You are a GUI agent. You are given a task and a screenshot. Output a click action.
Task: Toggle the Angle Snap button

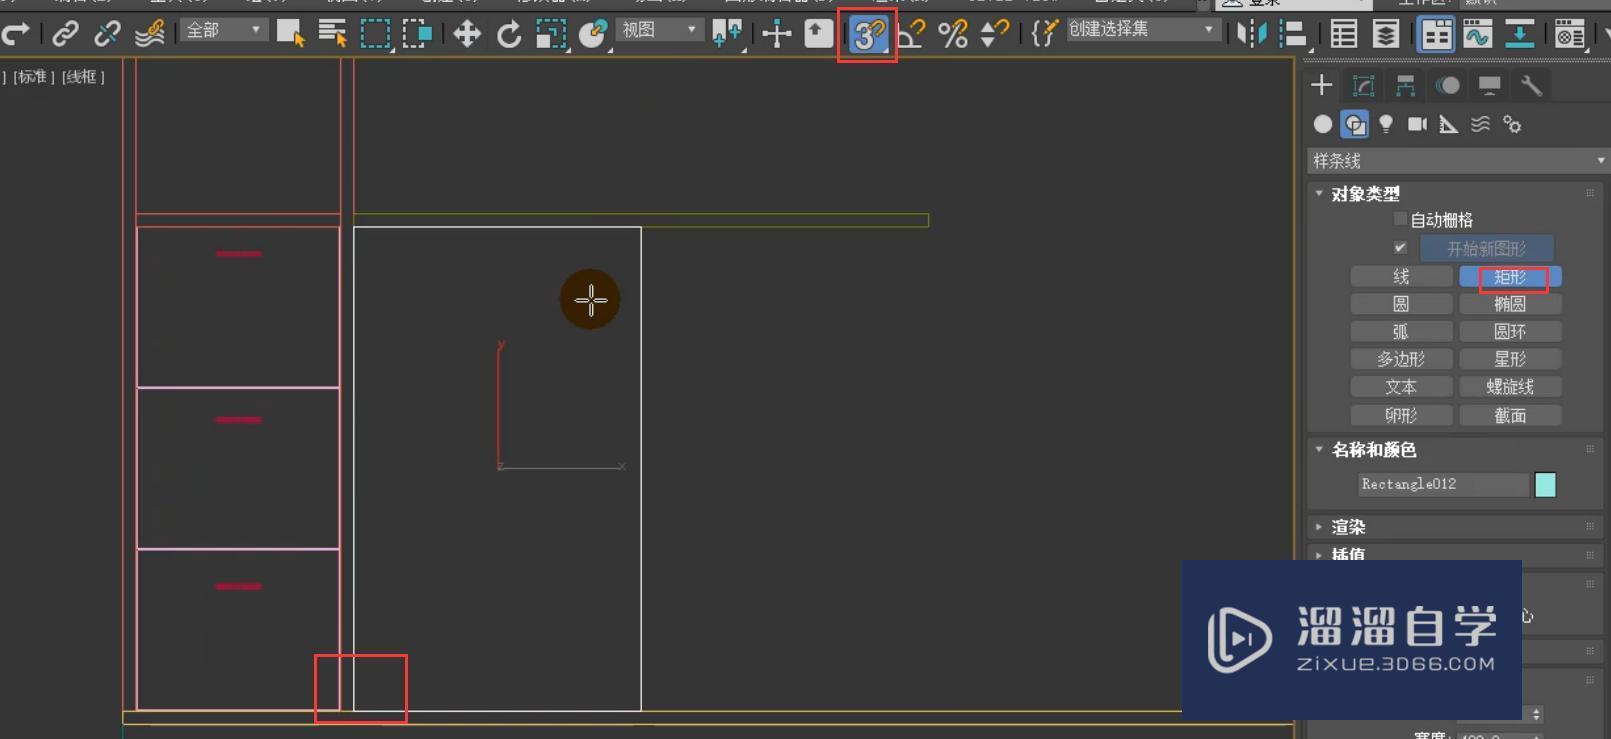click(910, 34)
